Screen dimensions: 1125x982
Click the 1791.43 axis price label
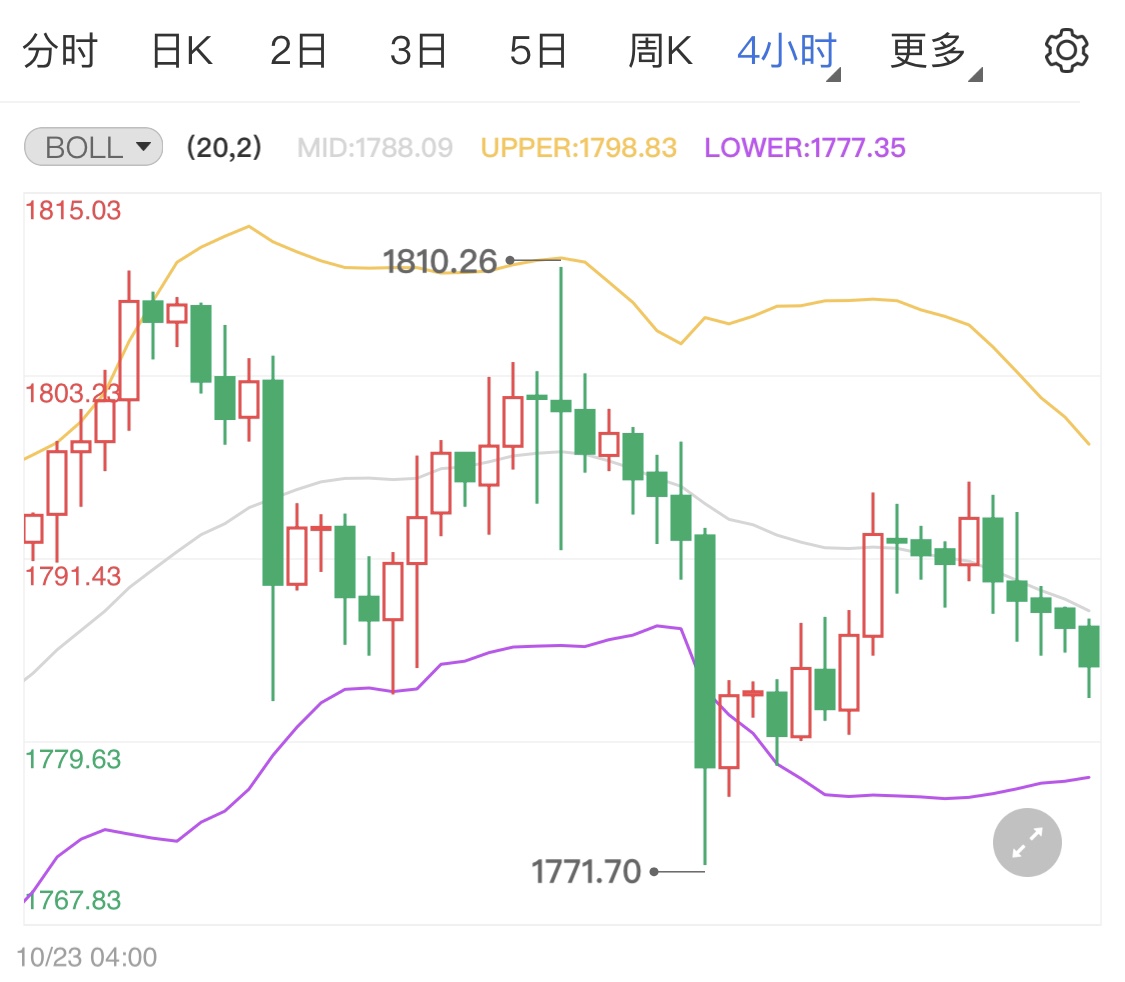pos(72,576)
